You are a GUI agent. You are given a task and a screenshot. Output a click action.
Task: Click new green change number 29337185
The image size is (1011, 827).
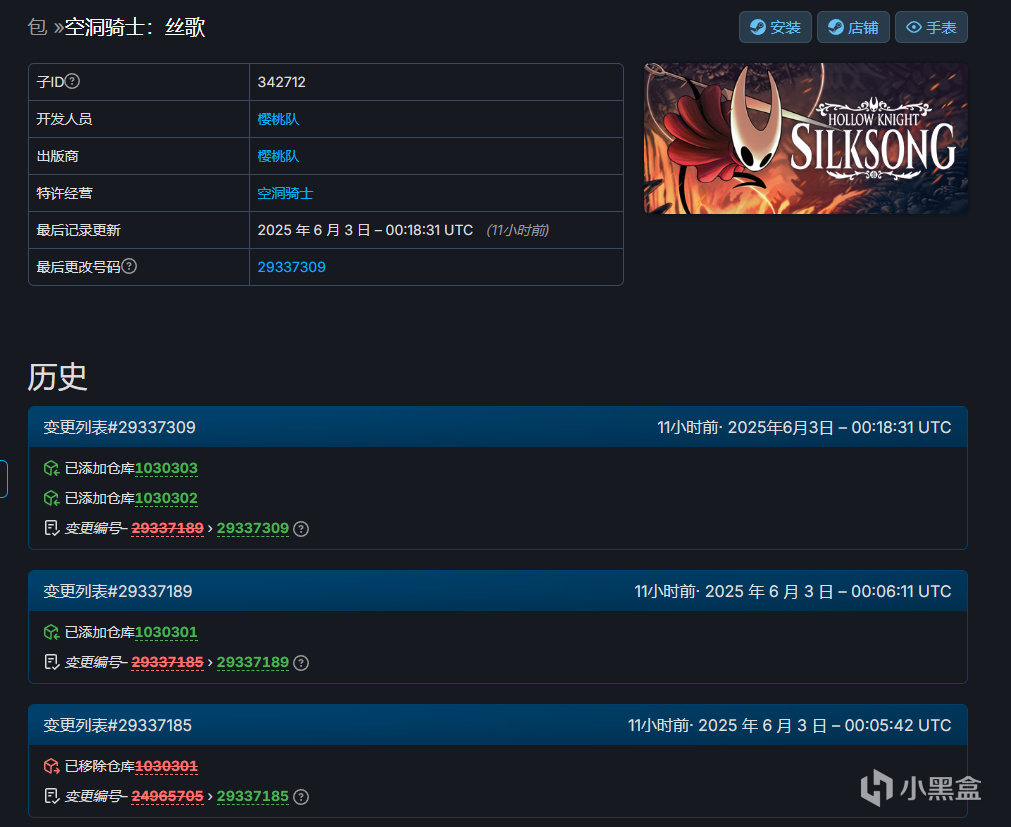pos(253,797)
